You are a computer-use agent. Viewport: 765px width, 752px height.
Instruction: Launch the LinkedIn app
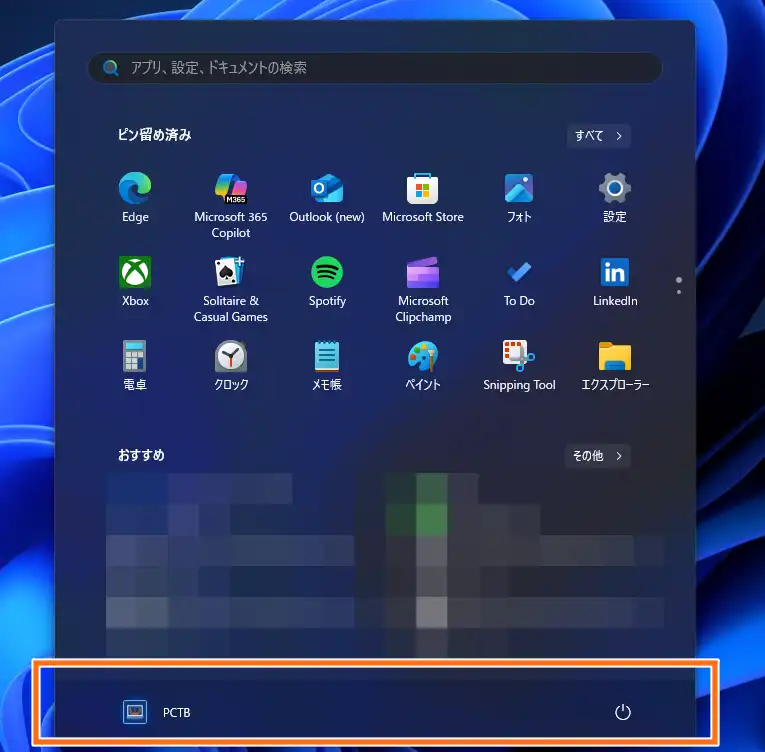click(x=615, y=282)
